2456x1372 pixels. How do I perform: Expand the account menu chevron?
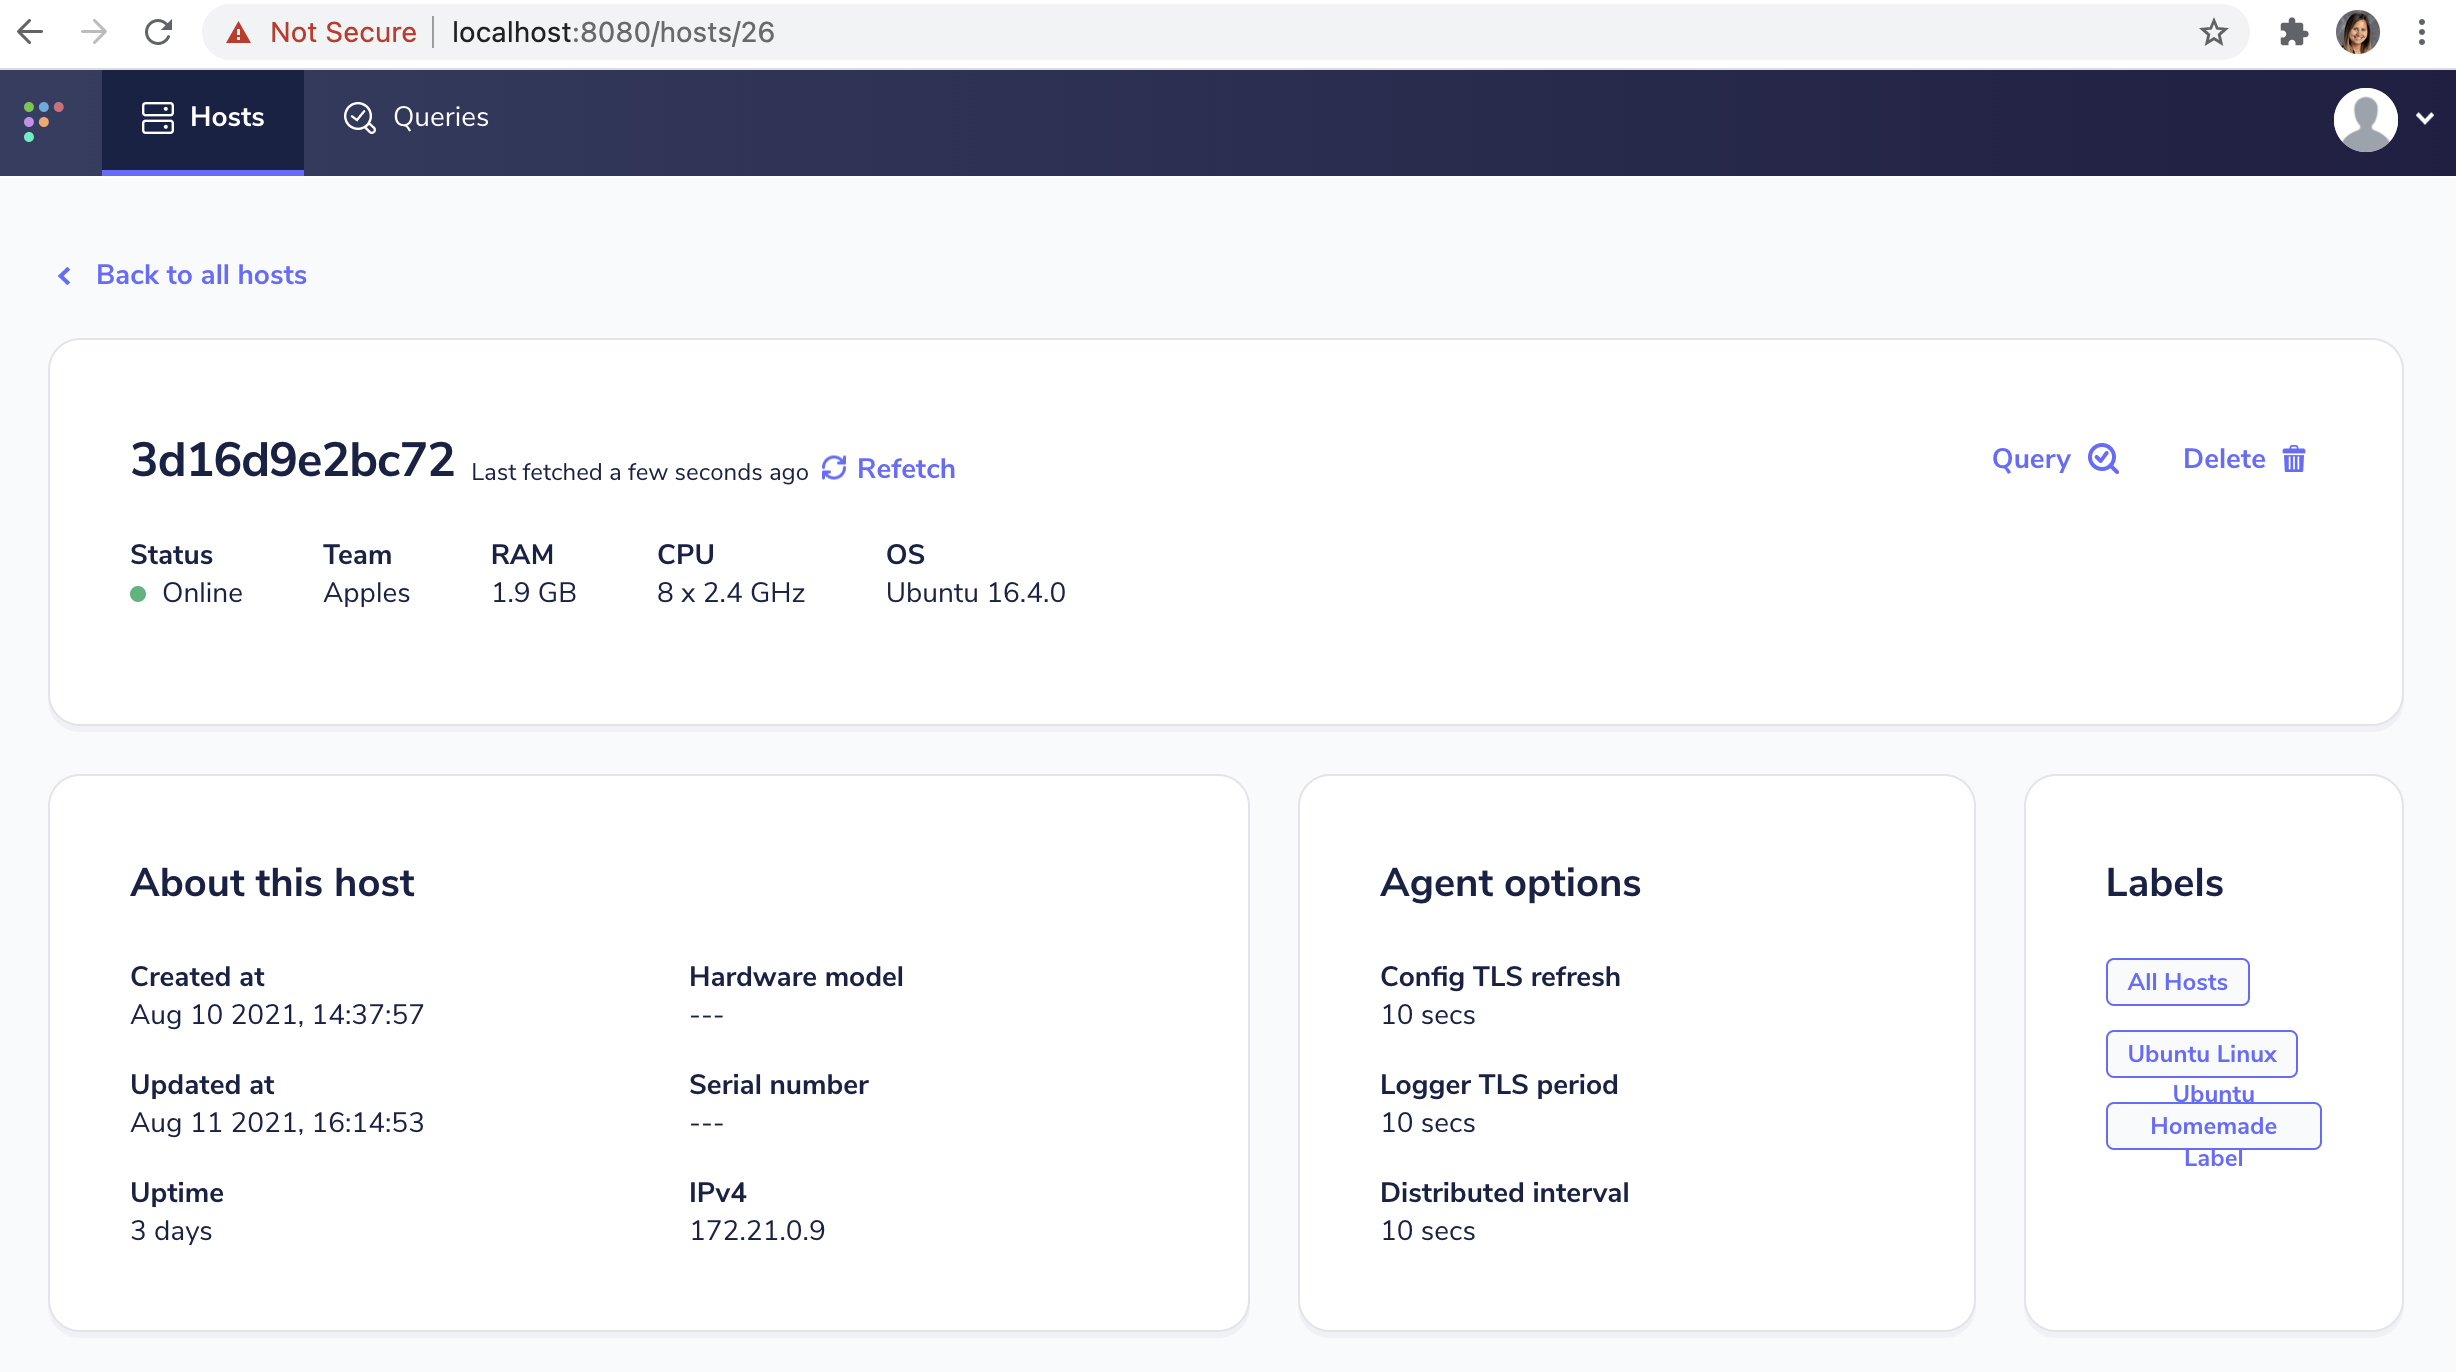tap(2425, 118)
